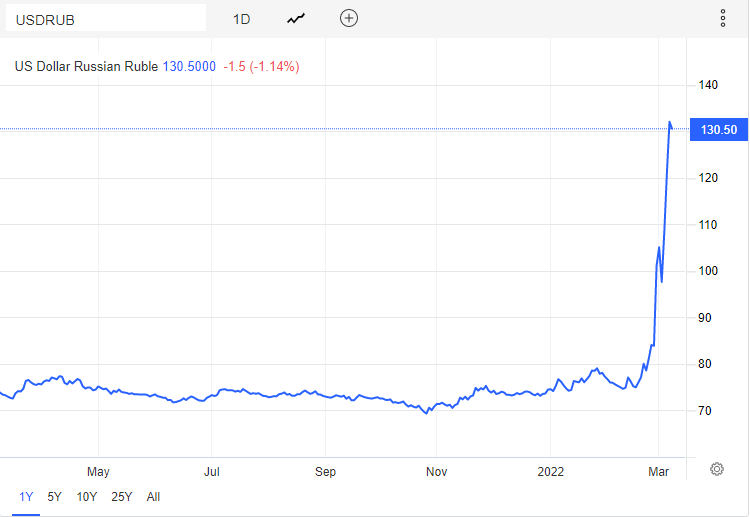Click the 130.50 current price label
Screen dimensions: 750x517
pos(718,130)
